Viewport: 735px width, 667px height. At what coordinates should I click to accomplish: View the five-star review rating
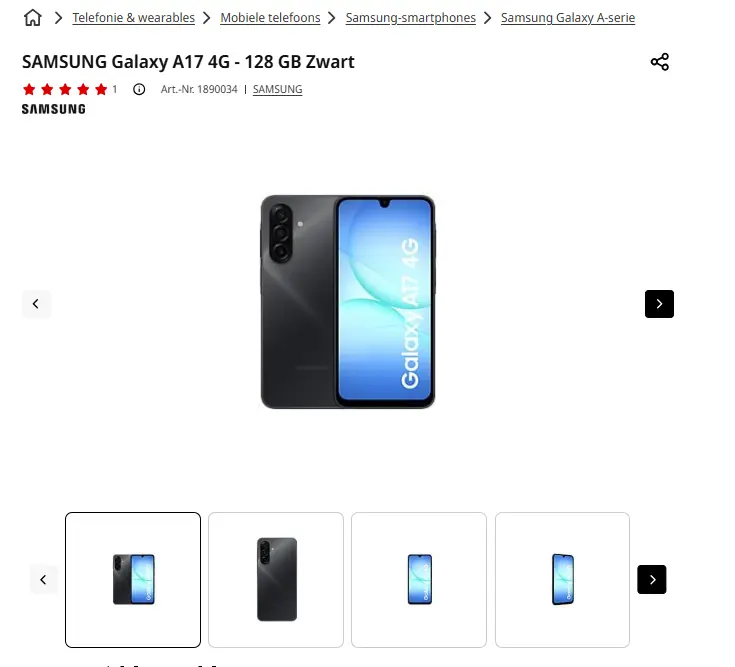(x=65, y=89)
